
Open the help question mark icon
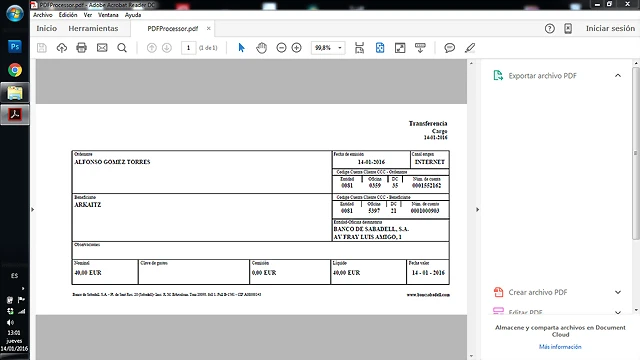[x=550, y=29]
